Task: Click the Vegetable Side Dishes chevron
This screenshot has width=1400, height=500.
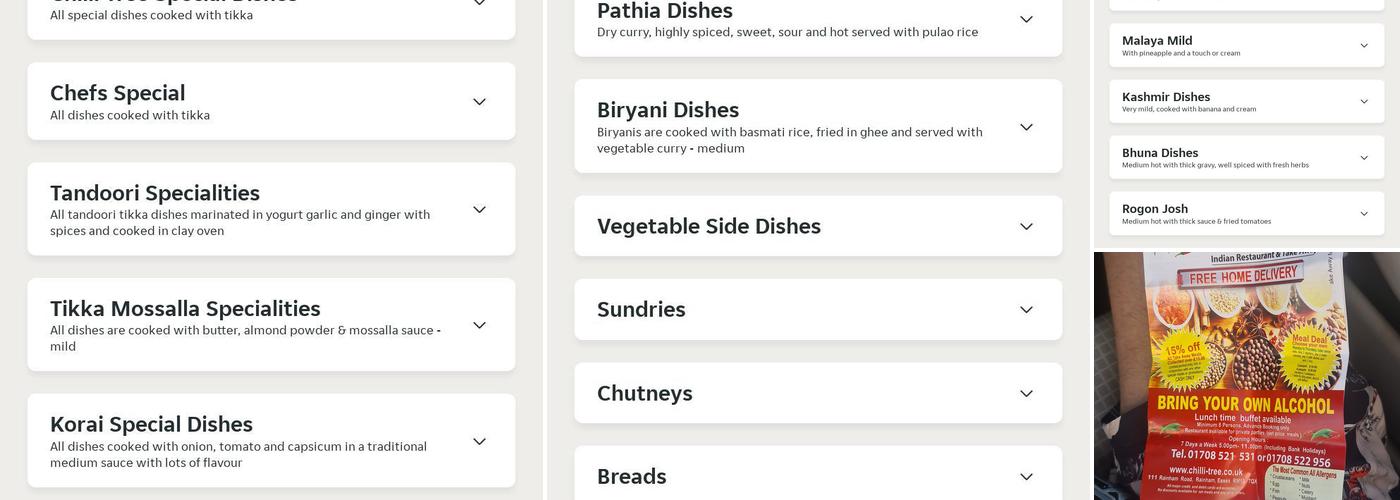Action: pyautogui.click(x=1026, y=227)
